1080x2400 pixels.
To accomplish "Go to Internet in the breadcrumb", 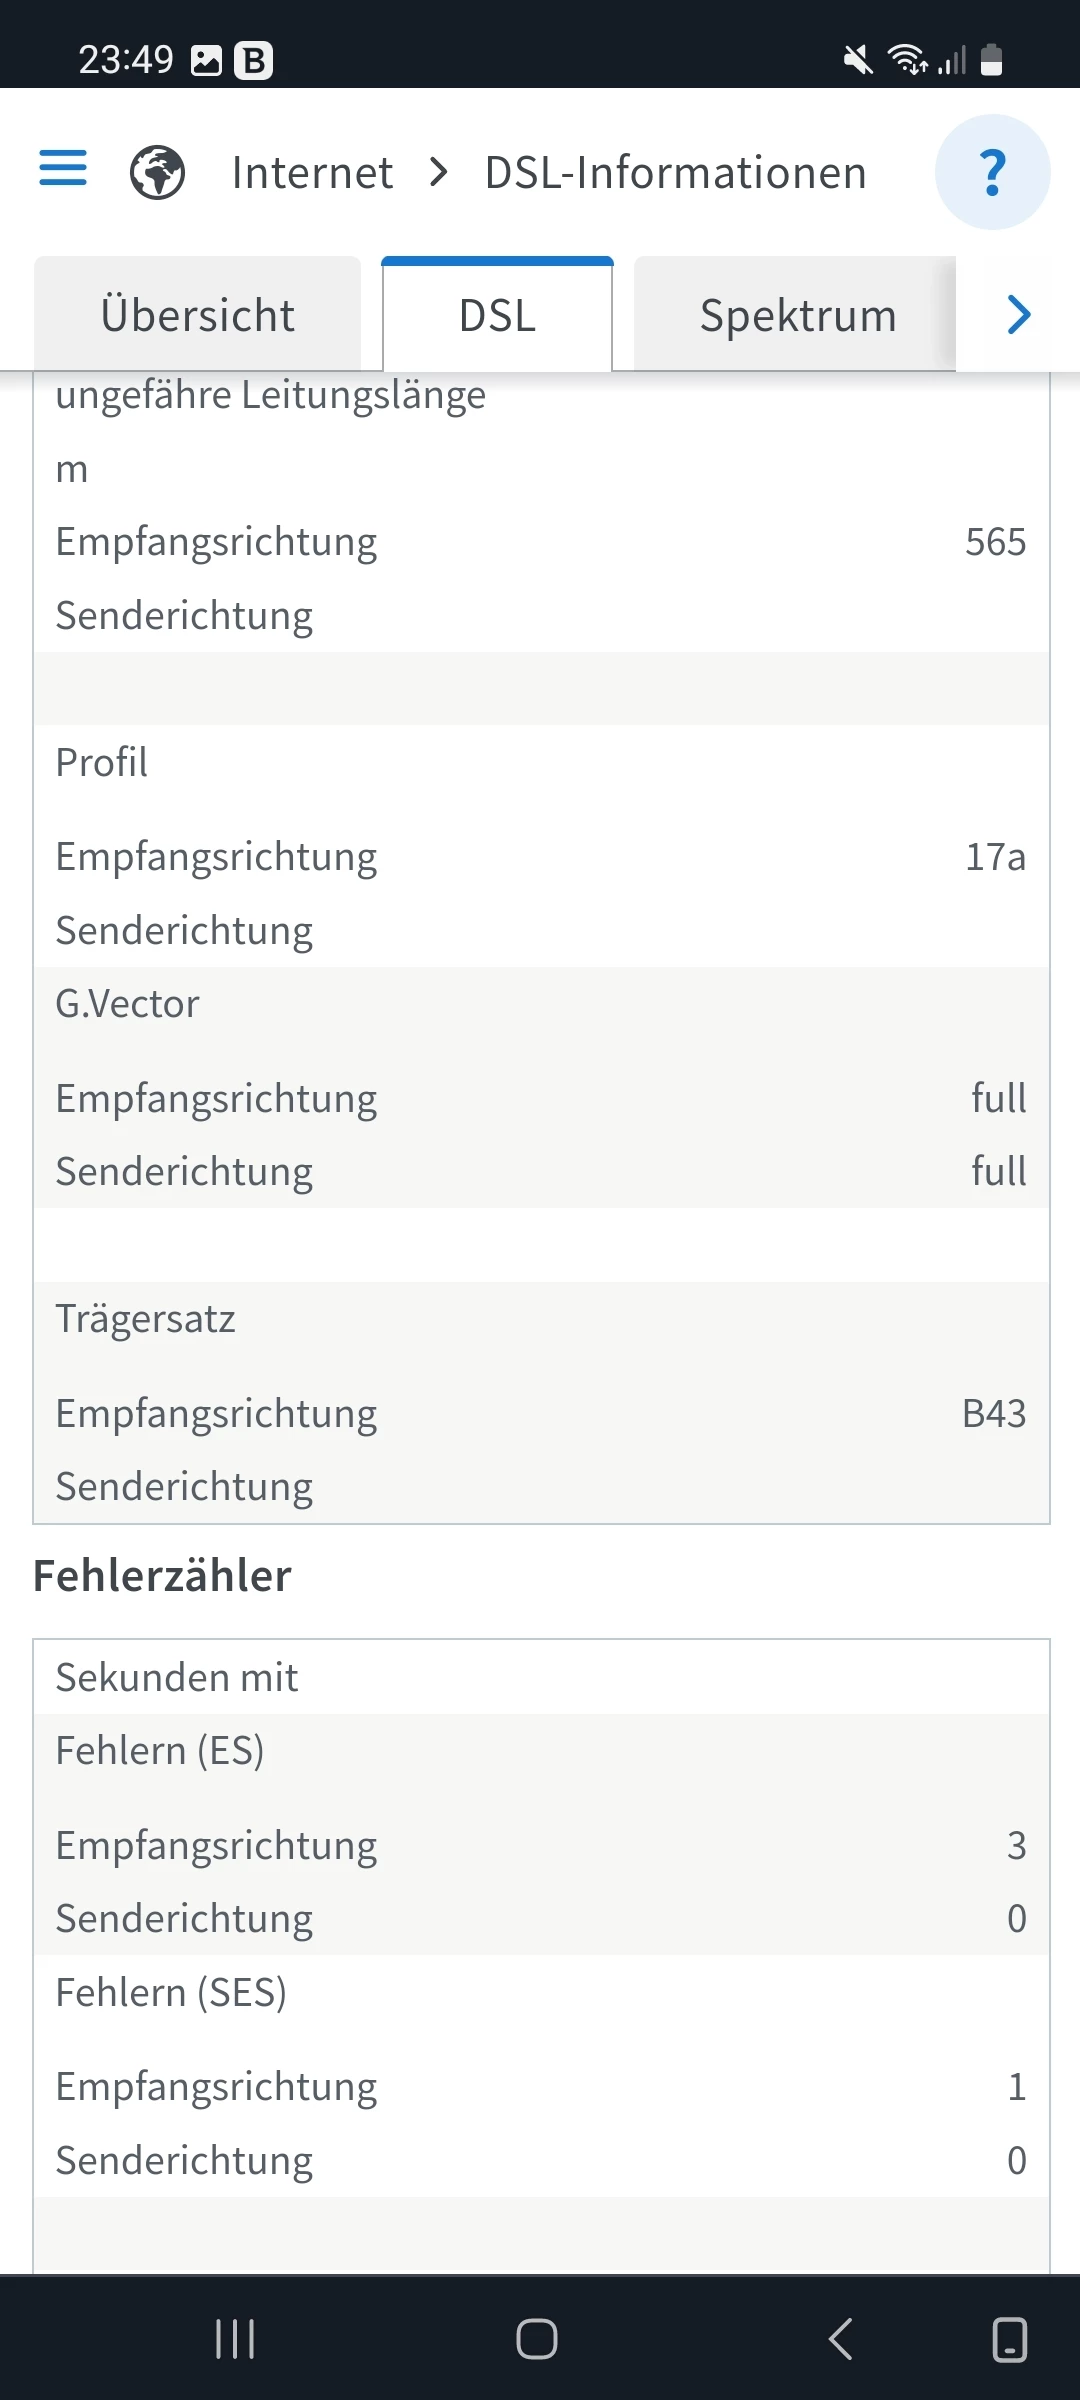I will (312, 172).
